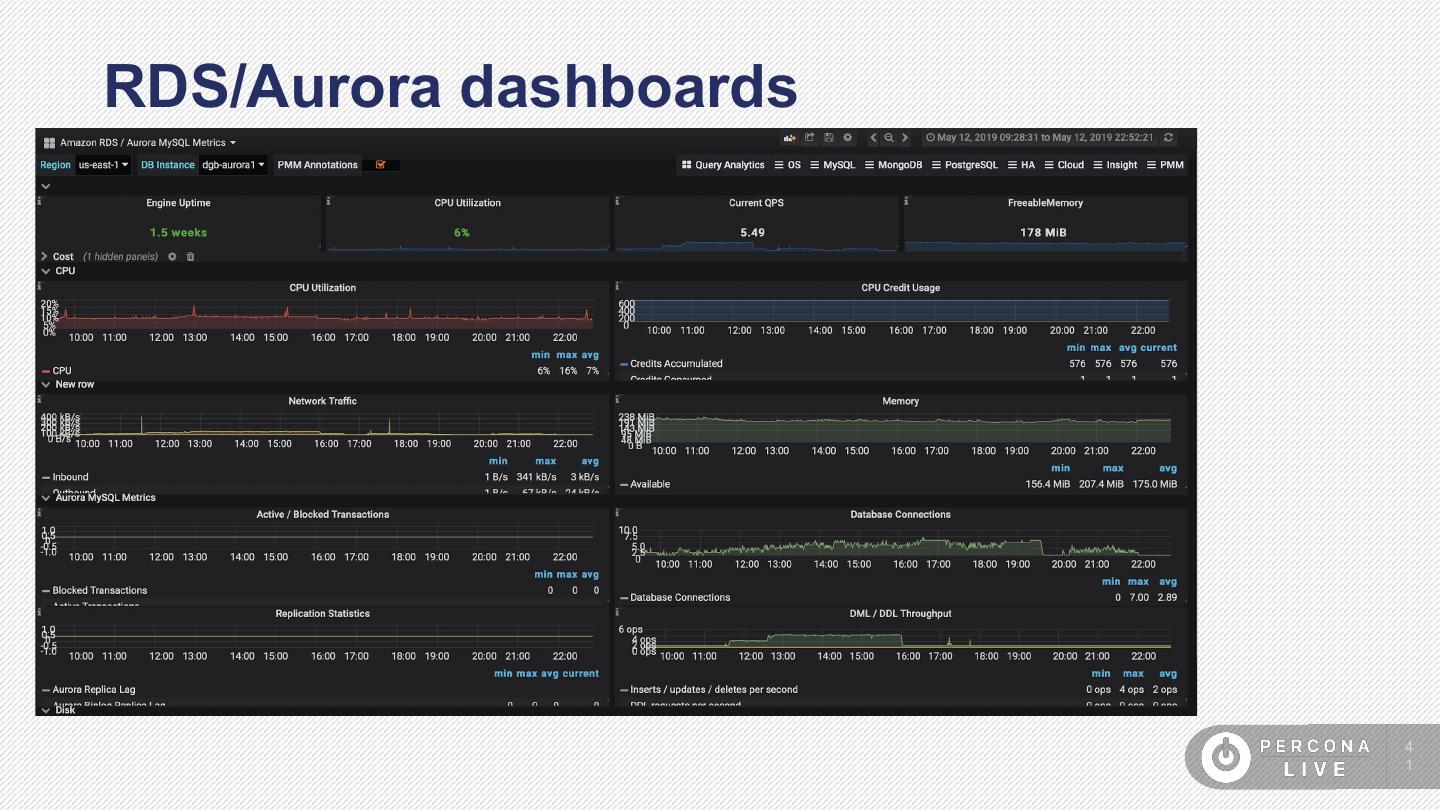Zoom out the time range
Image resolution: width=1440 pixels, height=810 pixels.
click(889, 138)
